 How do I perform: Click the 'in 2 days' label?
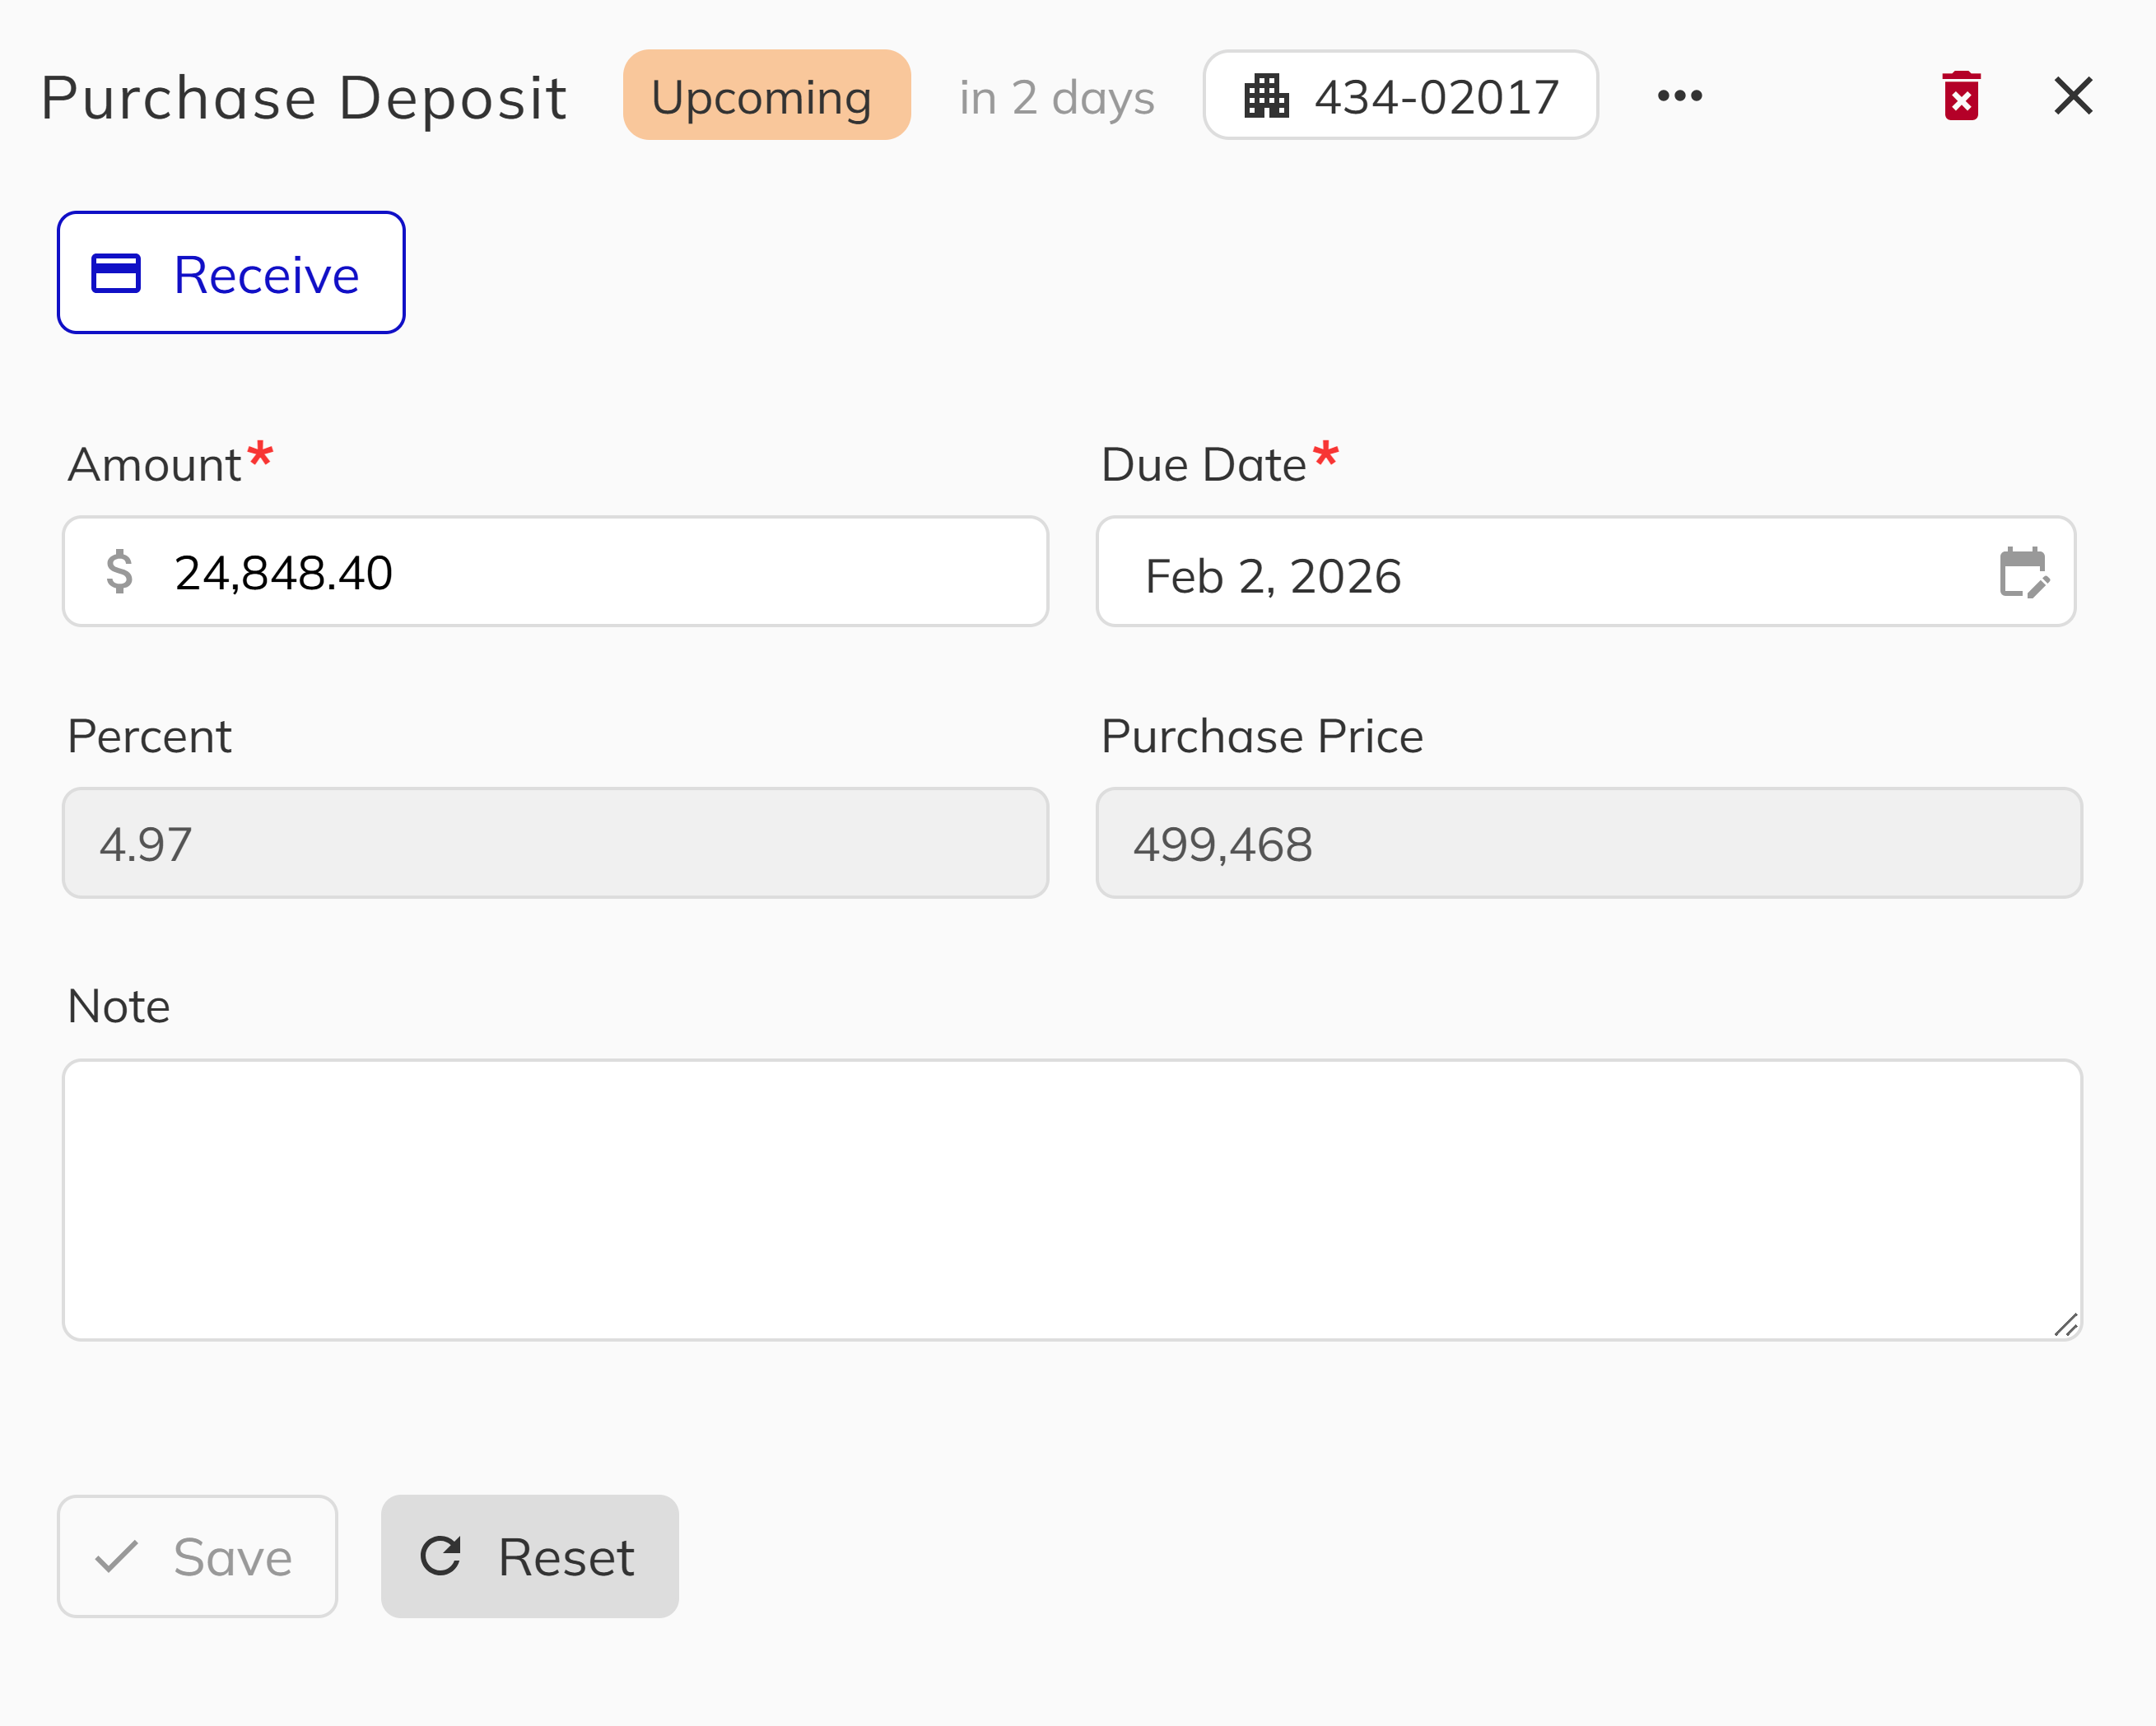click(1055, 96)
